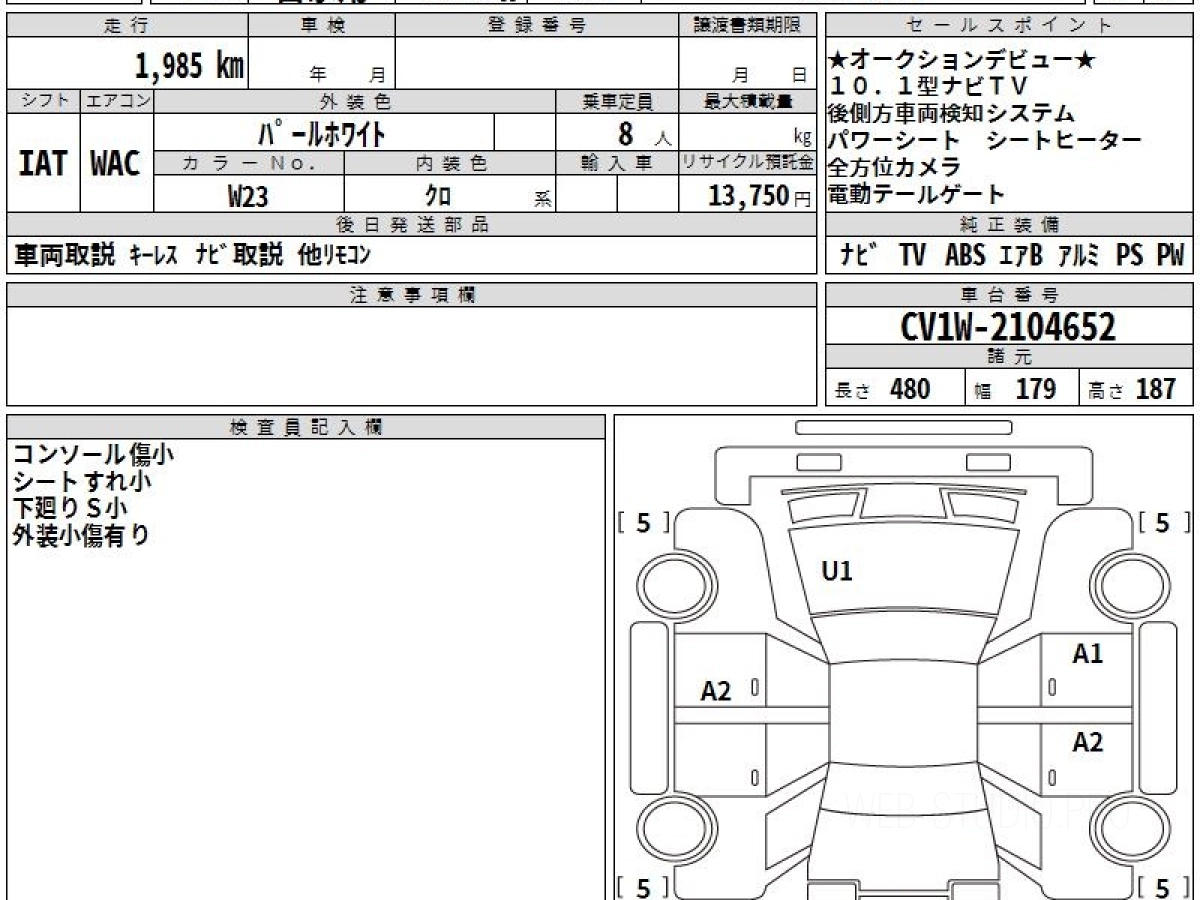
Task: Select the TV item in 純正装備
Action: pyautogui.click(x=911, y=256)
